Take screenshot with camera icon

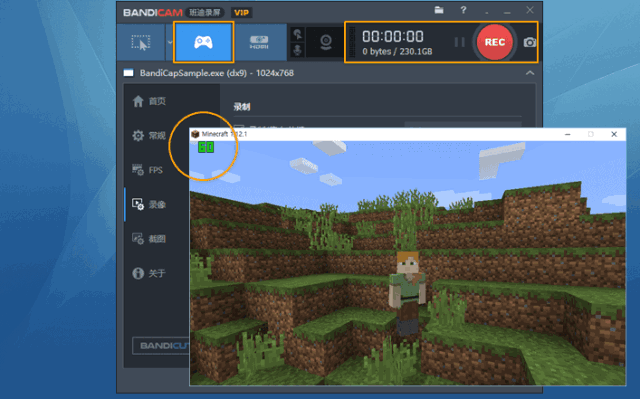point(530,42)
